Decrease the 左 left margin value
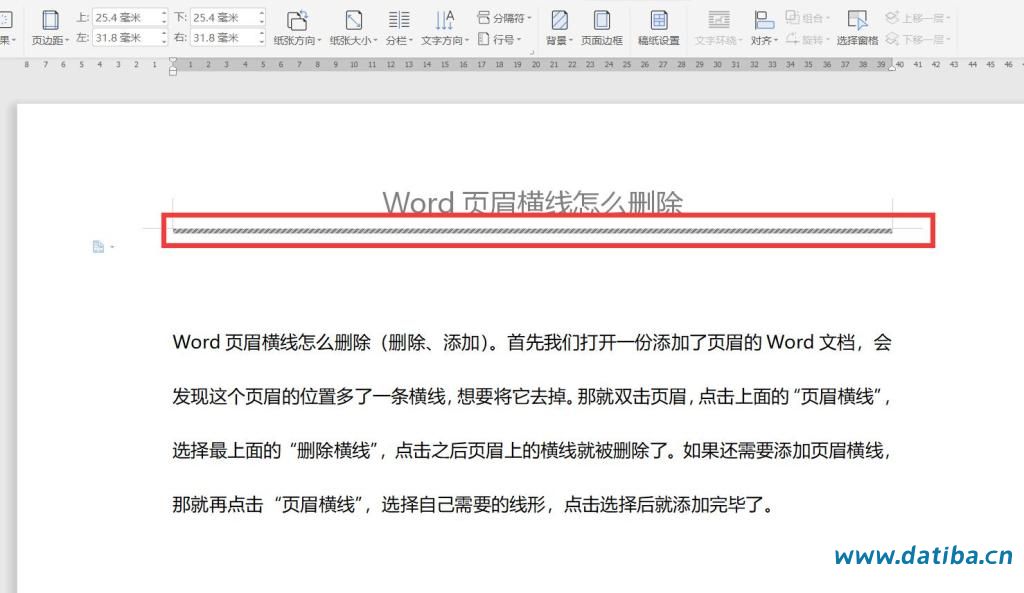Viewport: 1024px width, 593px height. point(164,42)
